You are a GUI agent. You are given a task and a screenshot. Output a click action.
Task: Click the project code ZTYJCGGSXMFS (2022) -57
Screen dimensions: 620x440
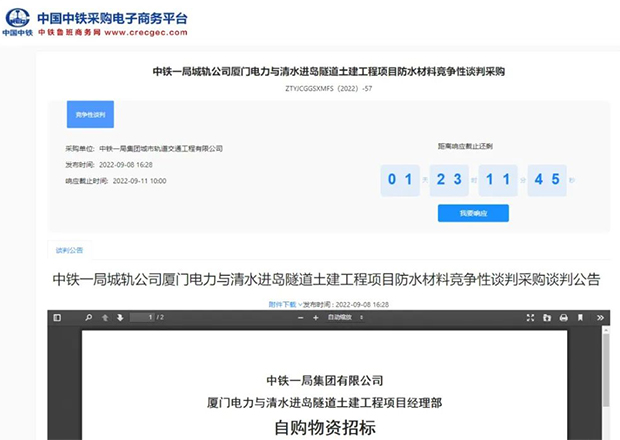pyautogui.click(x=329, y=89)
